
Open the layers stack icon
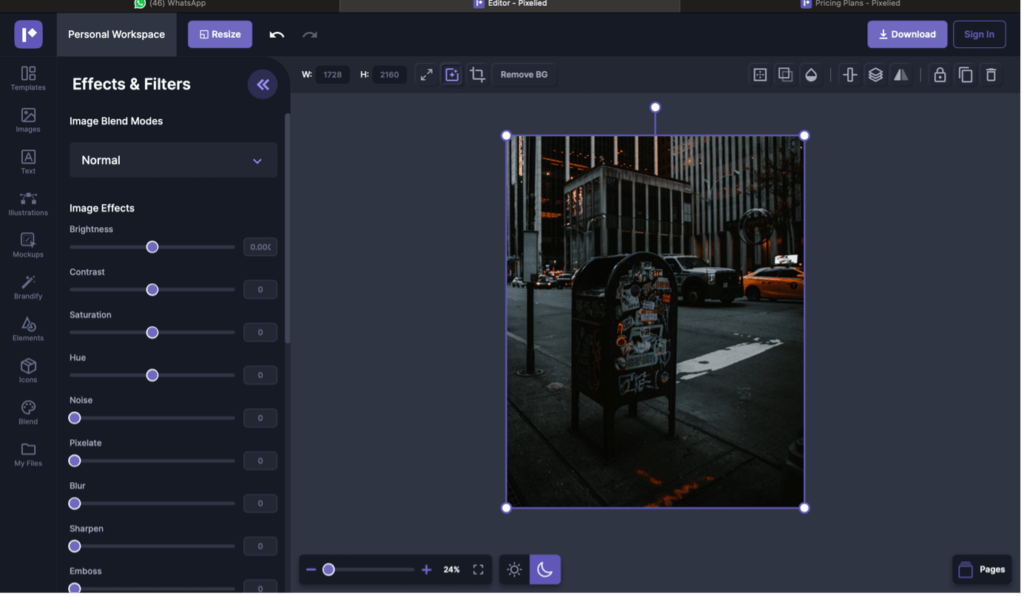(x=875, y=75)
